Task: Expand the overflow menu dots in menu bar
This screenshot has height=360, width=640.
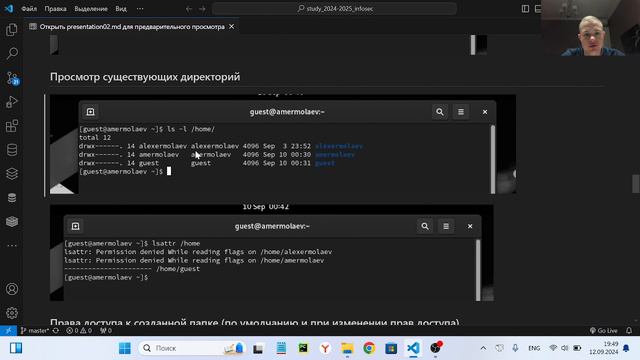Action: coord(140,9)
